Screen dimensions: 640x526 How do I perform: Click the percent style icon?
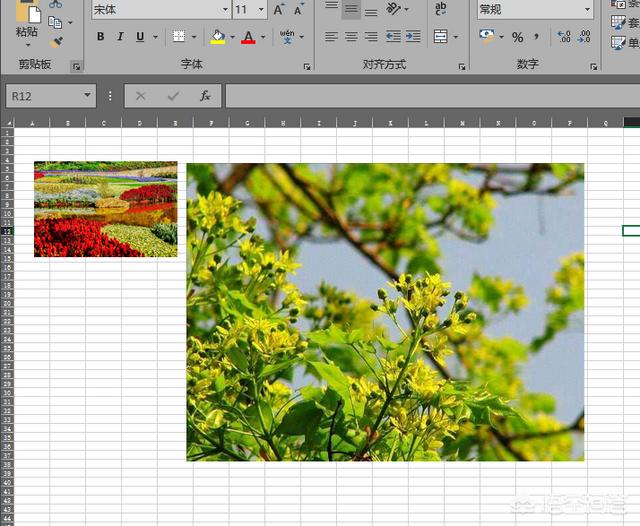click(x=517, y=37)
